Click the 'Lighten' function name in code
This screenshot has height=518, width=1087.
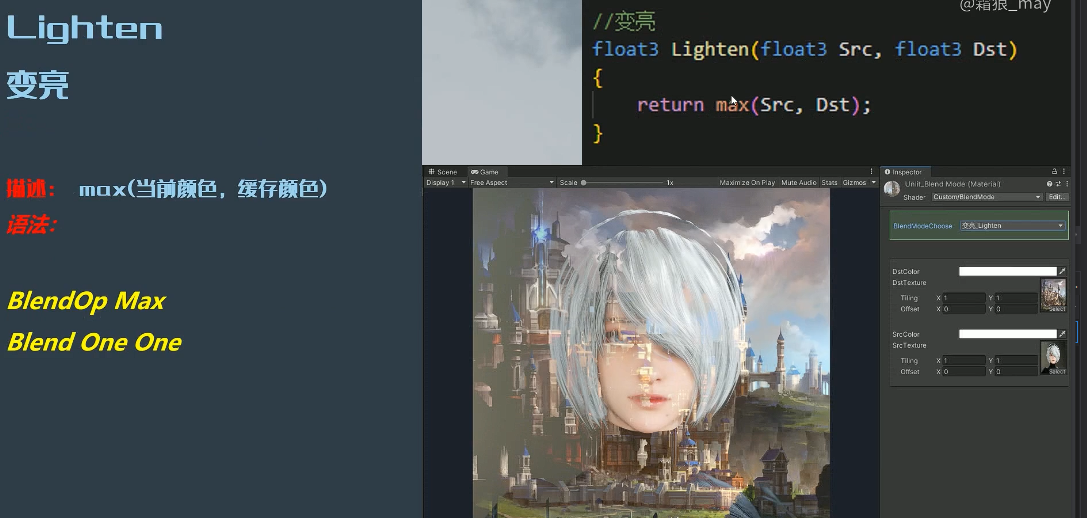[x=710, y=51]
